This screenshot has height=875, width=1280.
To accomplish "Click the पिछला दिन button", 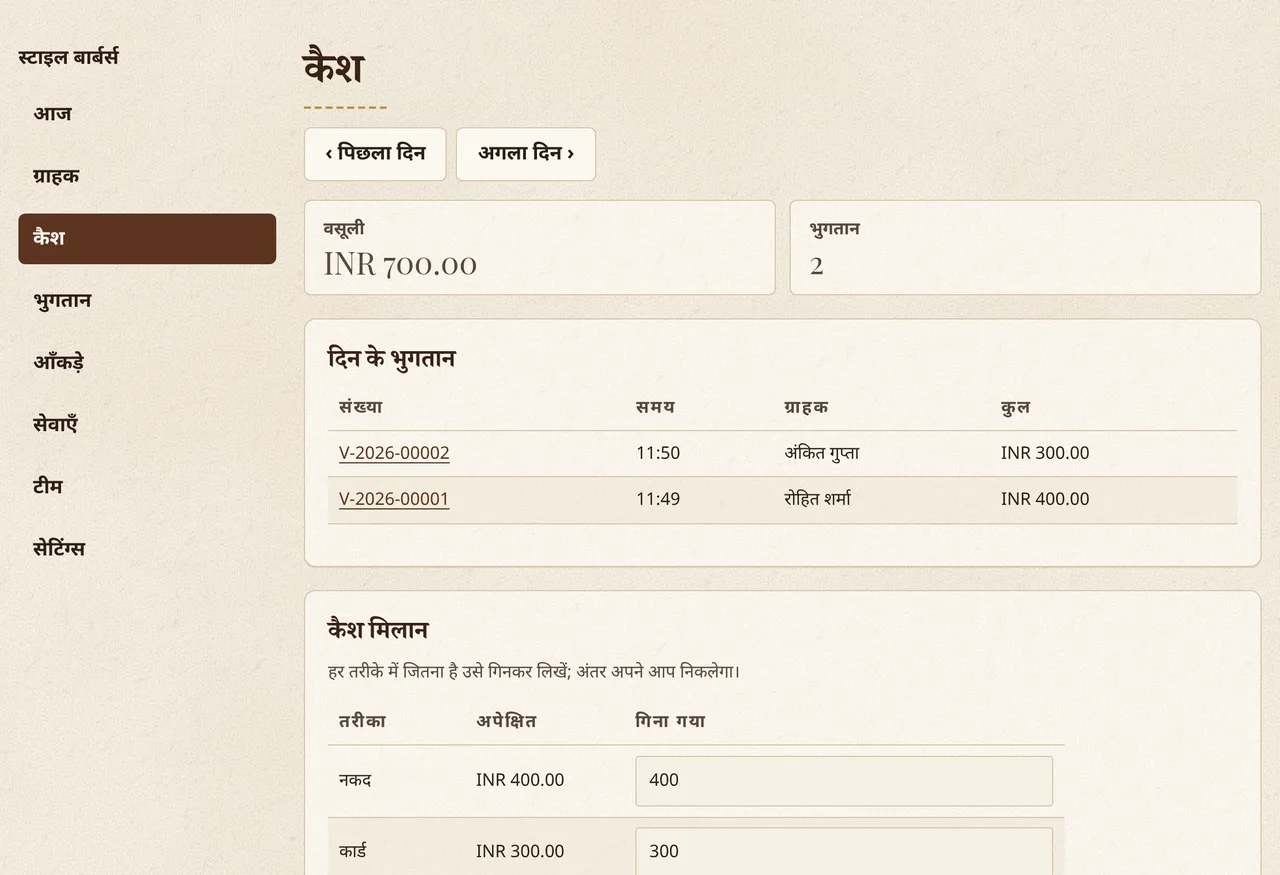I will 375,154.
